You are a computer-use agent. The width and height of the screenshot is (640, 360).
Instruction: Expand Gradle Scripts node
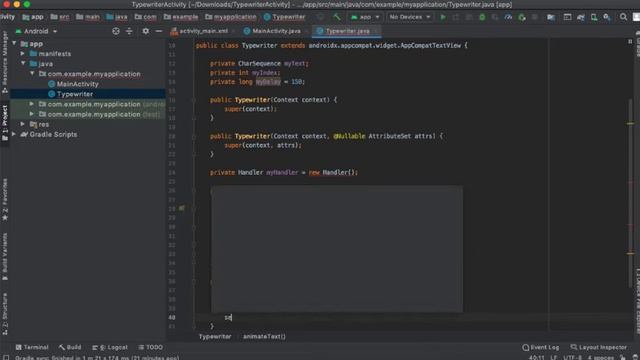pos(14,134)
